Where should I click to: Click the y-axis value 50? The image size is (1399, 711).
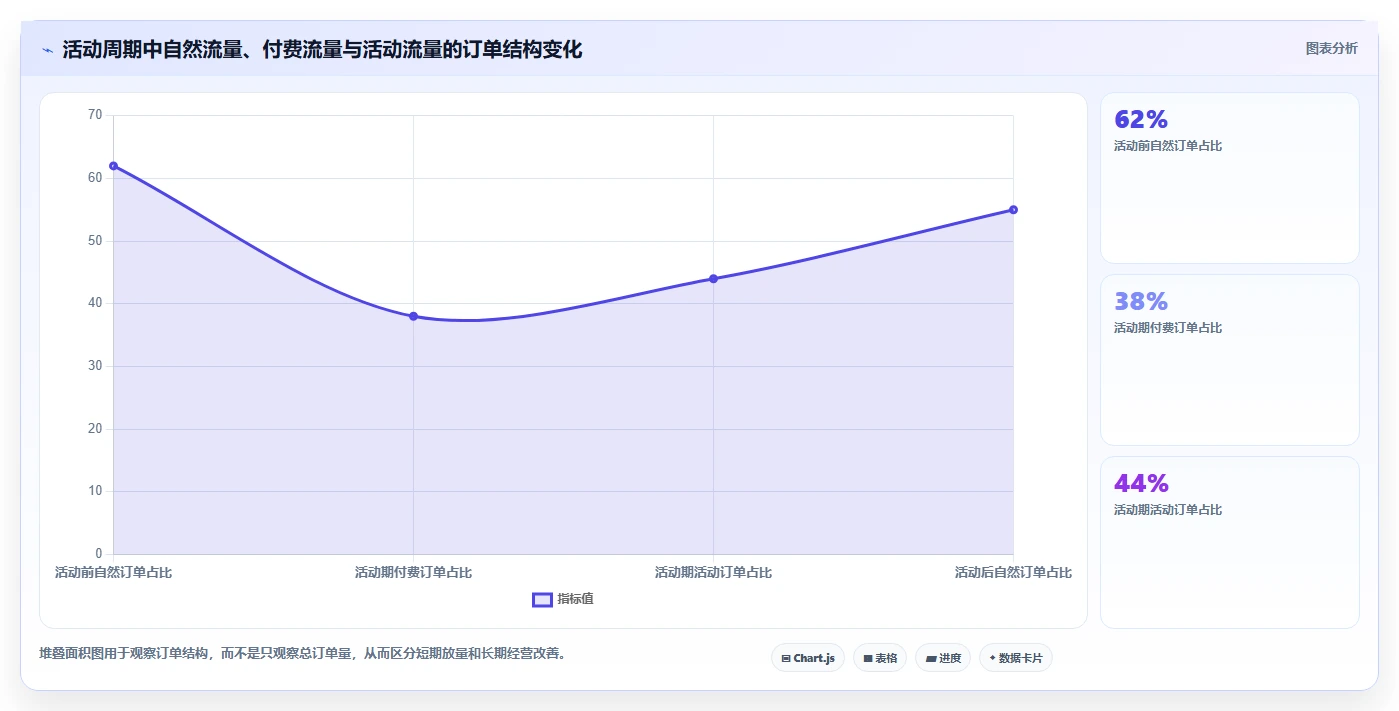point(95,241)
